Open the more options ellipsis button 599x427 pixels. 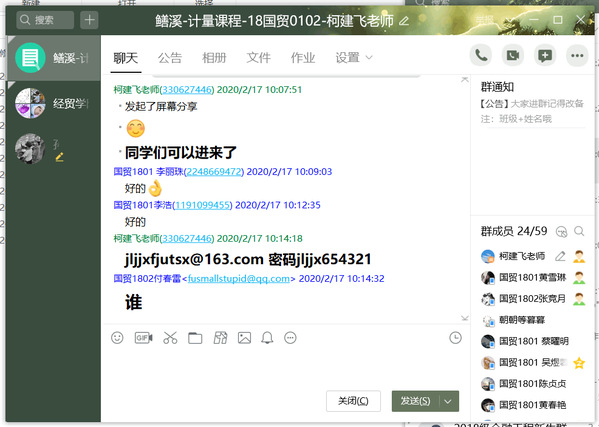tap(577, 56)
